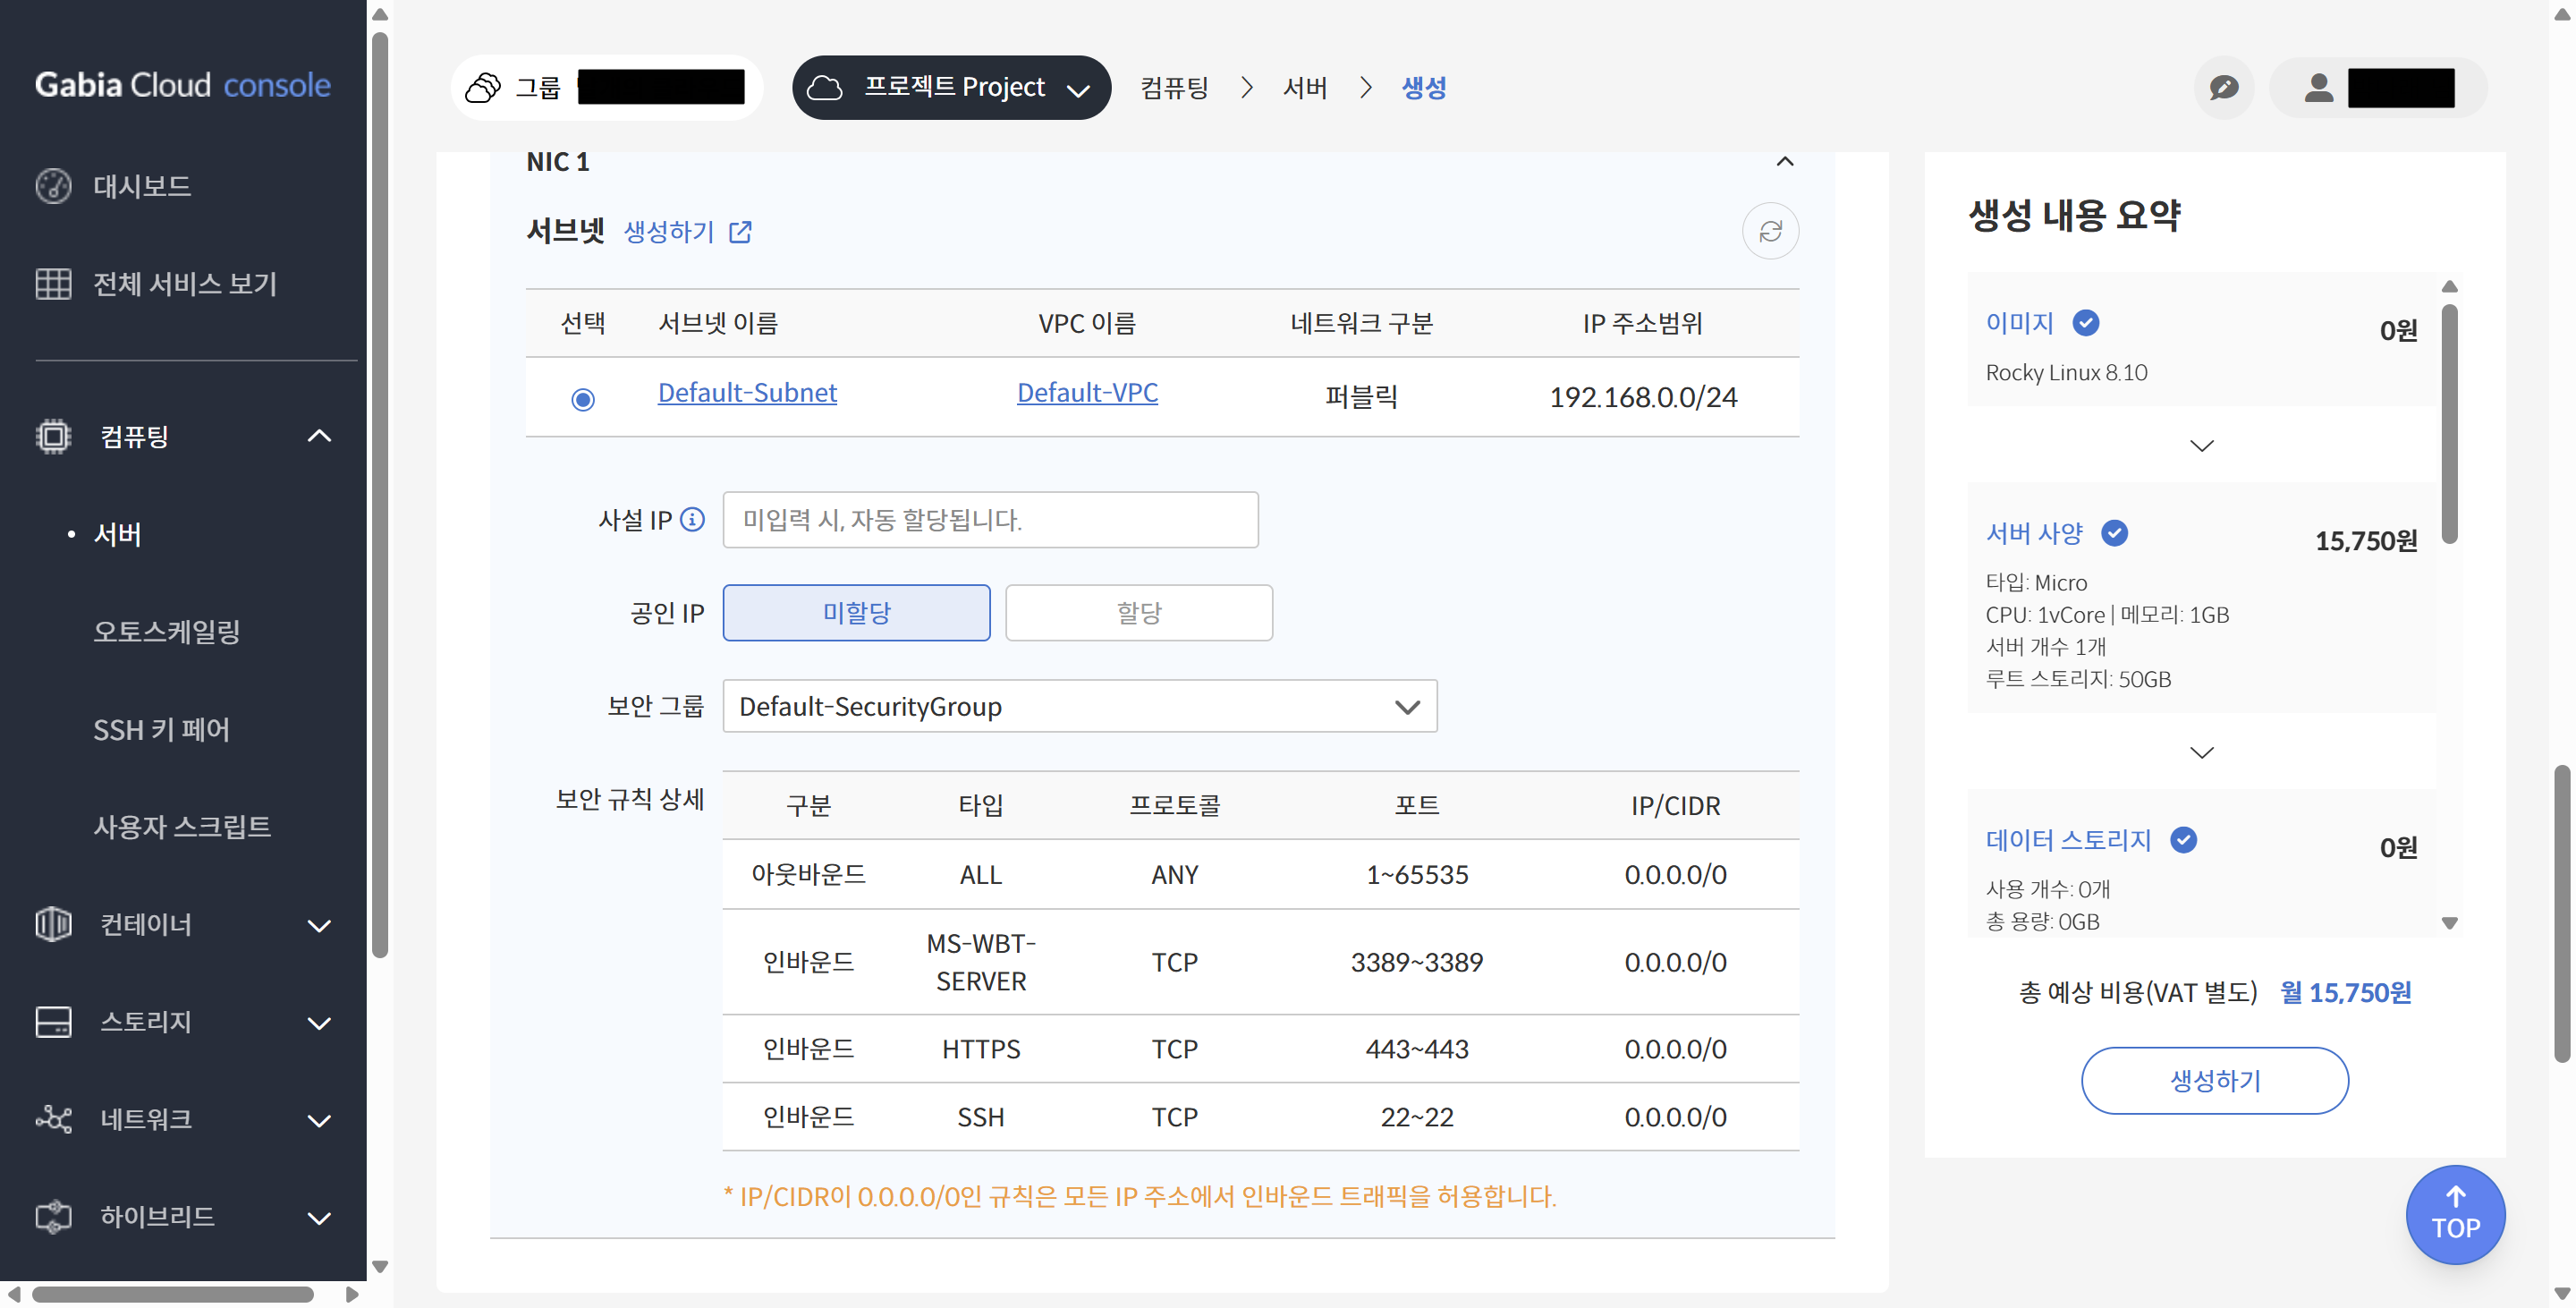Image resolution: width=2576 pixels, height=1308 pixels.
Task: Click the subnet refresh icon
Action: click(x=1769, y=231)
